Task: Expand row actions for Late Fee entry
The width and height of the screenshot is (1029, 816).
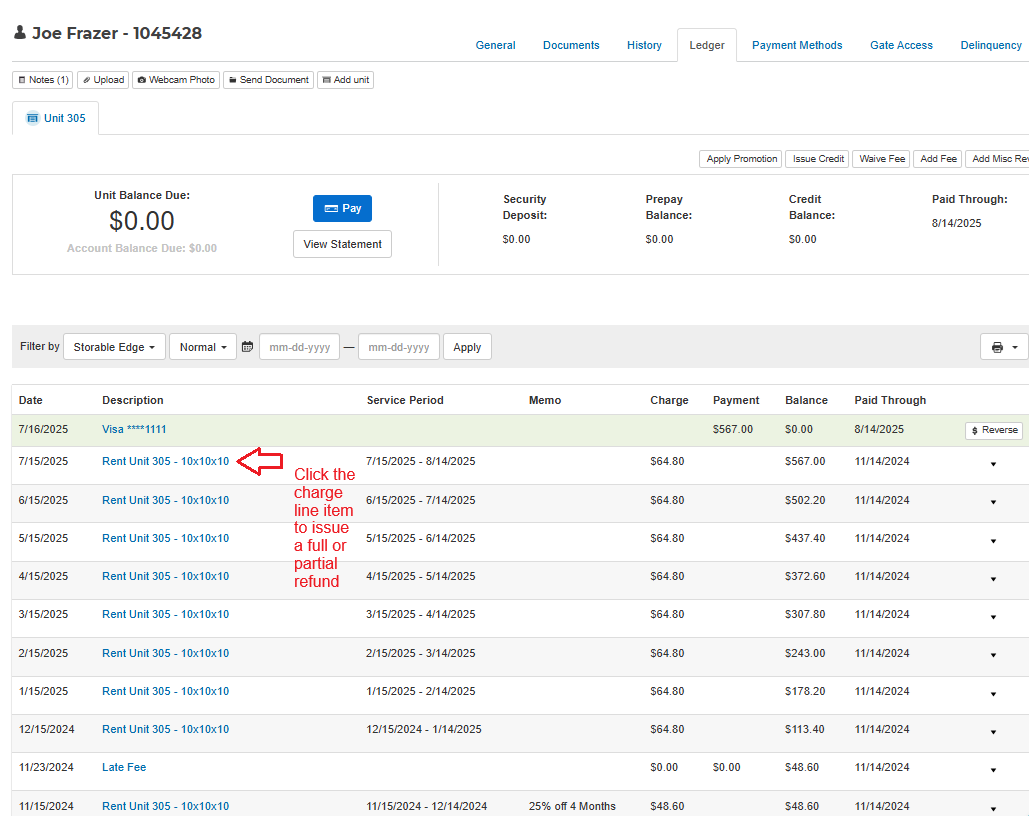Action: tap(993, 770)
